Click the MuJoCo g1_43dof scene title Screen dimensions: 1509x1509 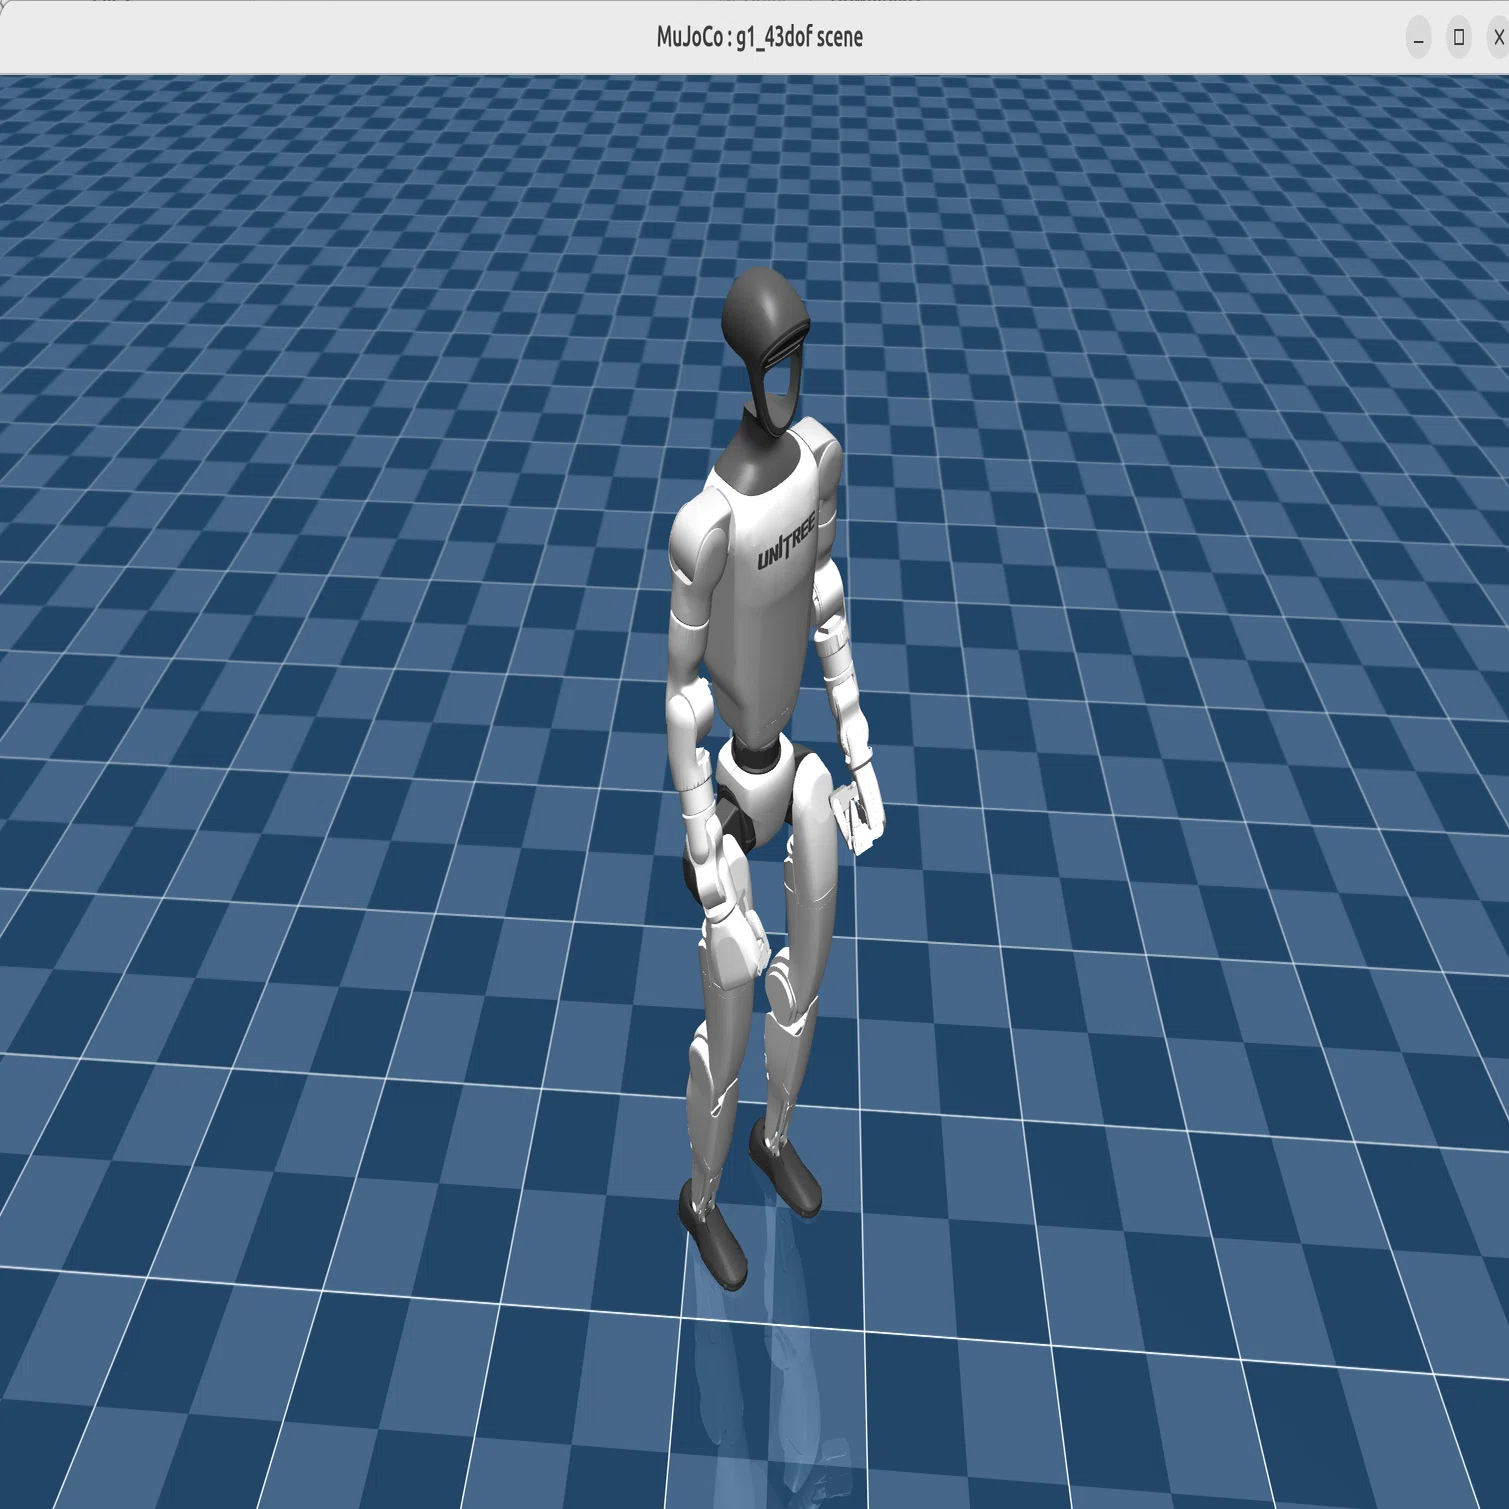(x=759, y=37)
